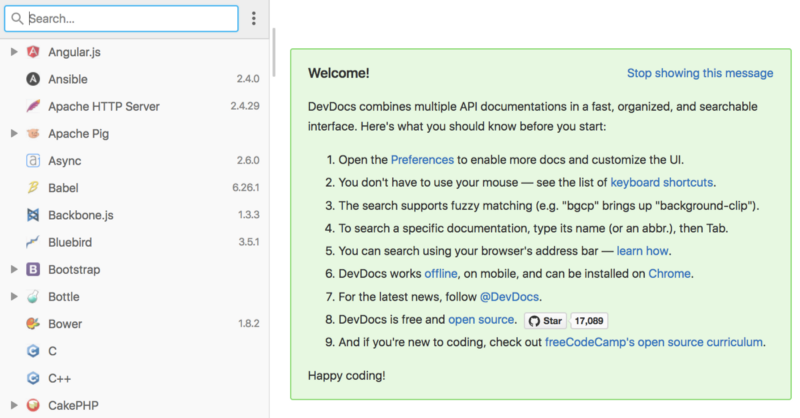This screenshot has width=800, height=418.
Task: Expand the Bottle versions arrow
Action: click(x=14, y=297)
